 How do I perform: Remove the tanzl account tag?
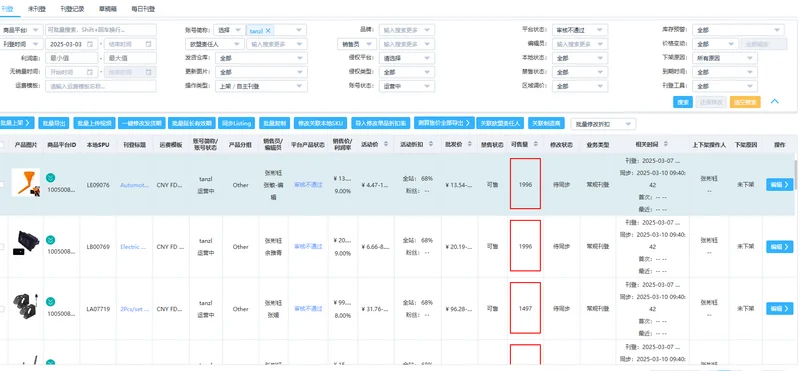point(268,31)
